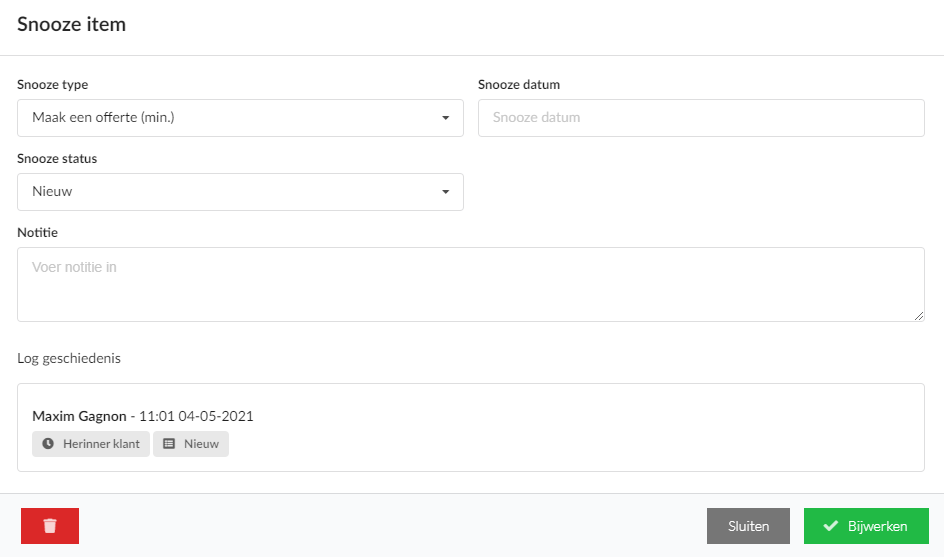Expand the Snooze status dropdown arrow
Viewport: 944px width, 557px height.
[445, 192]
